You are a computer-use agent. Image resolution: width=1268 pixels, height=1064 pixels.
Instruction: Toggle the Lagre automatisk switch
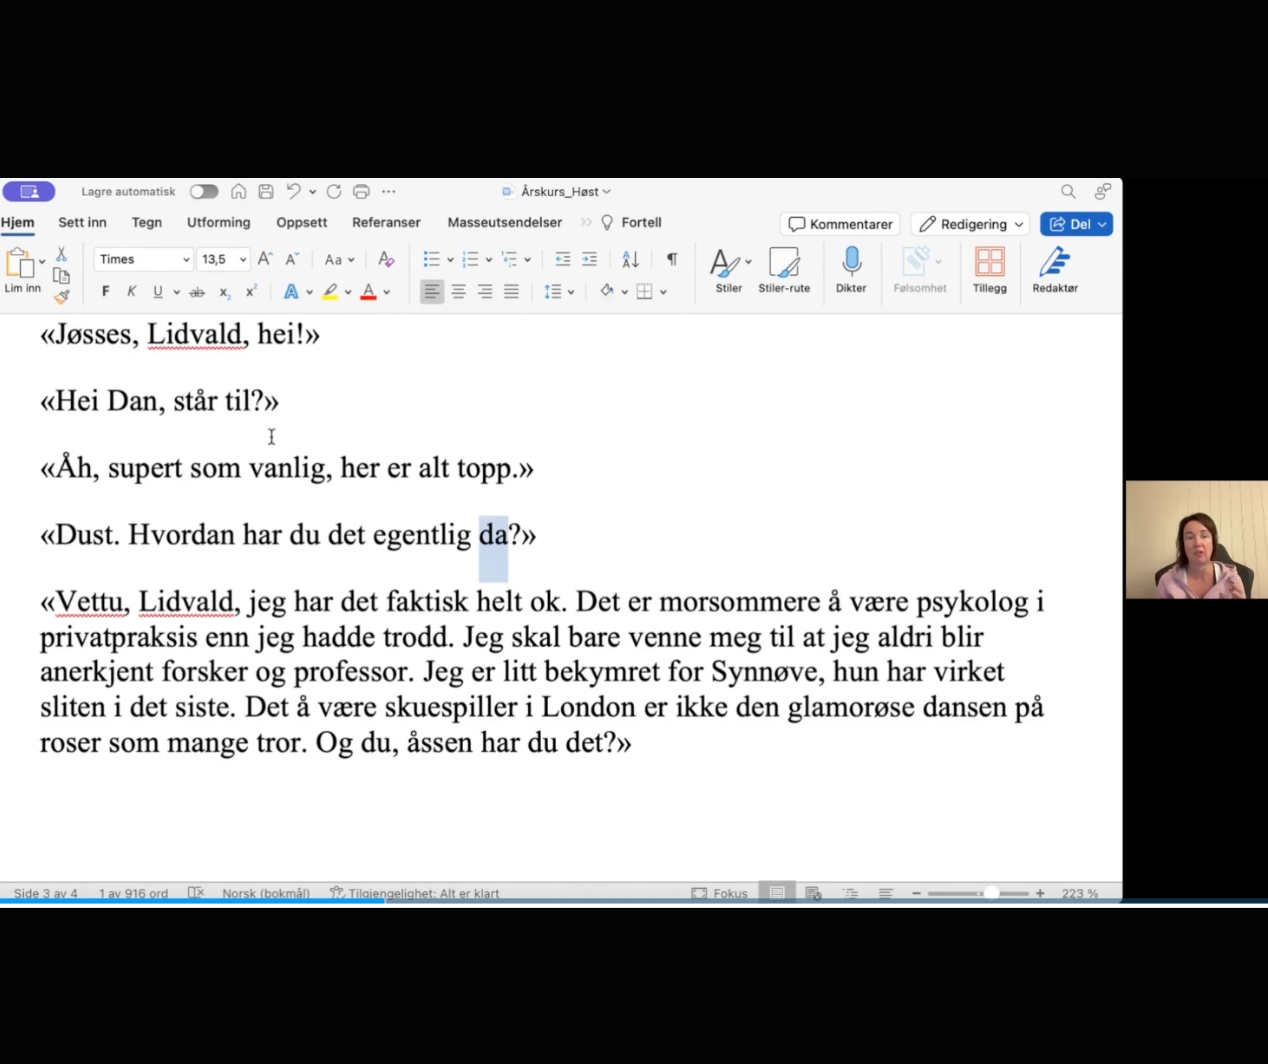204,191
